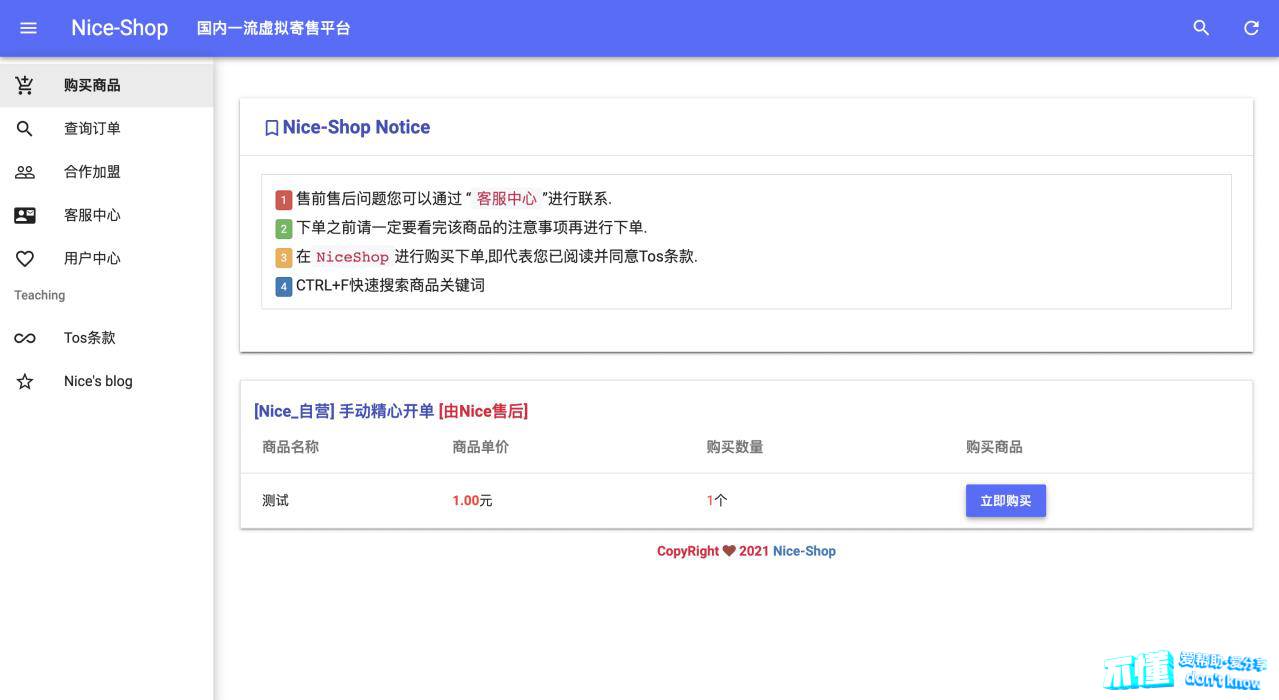Click the Nice-Shop title in header

coord(119,28)
